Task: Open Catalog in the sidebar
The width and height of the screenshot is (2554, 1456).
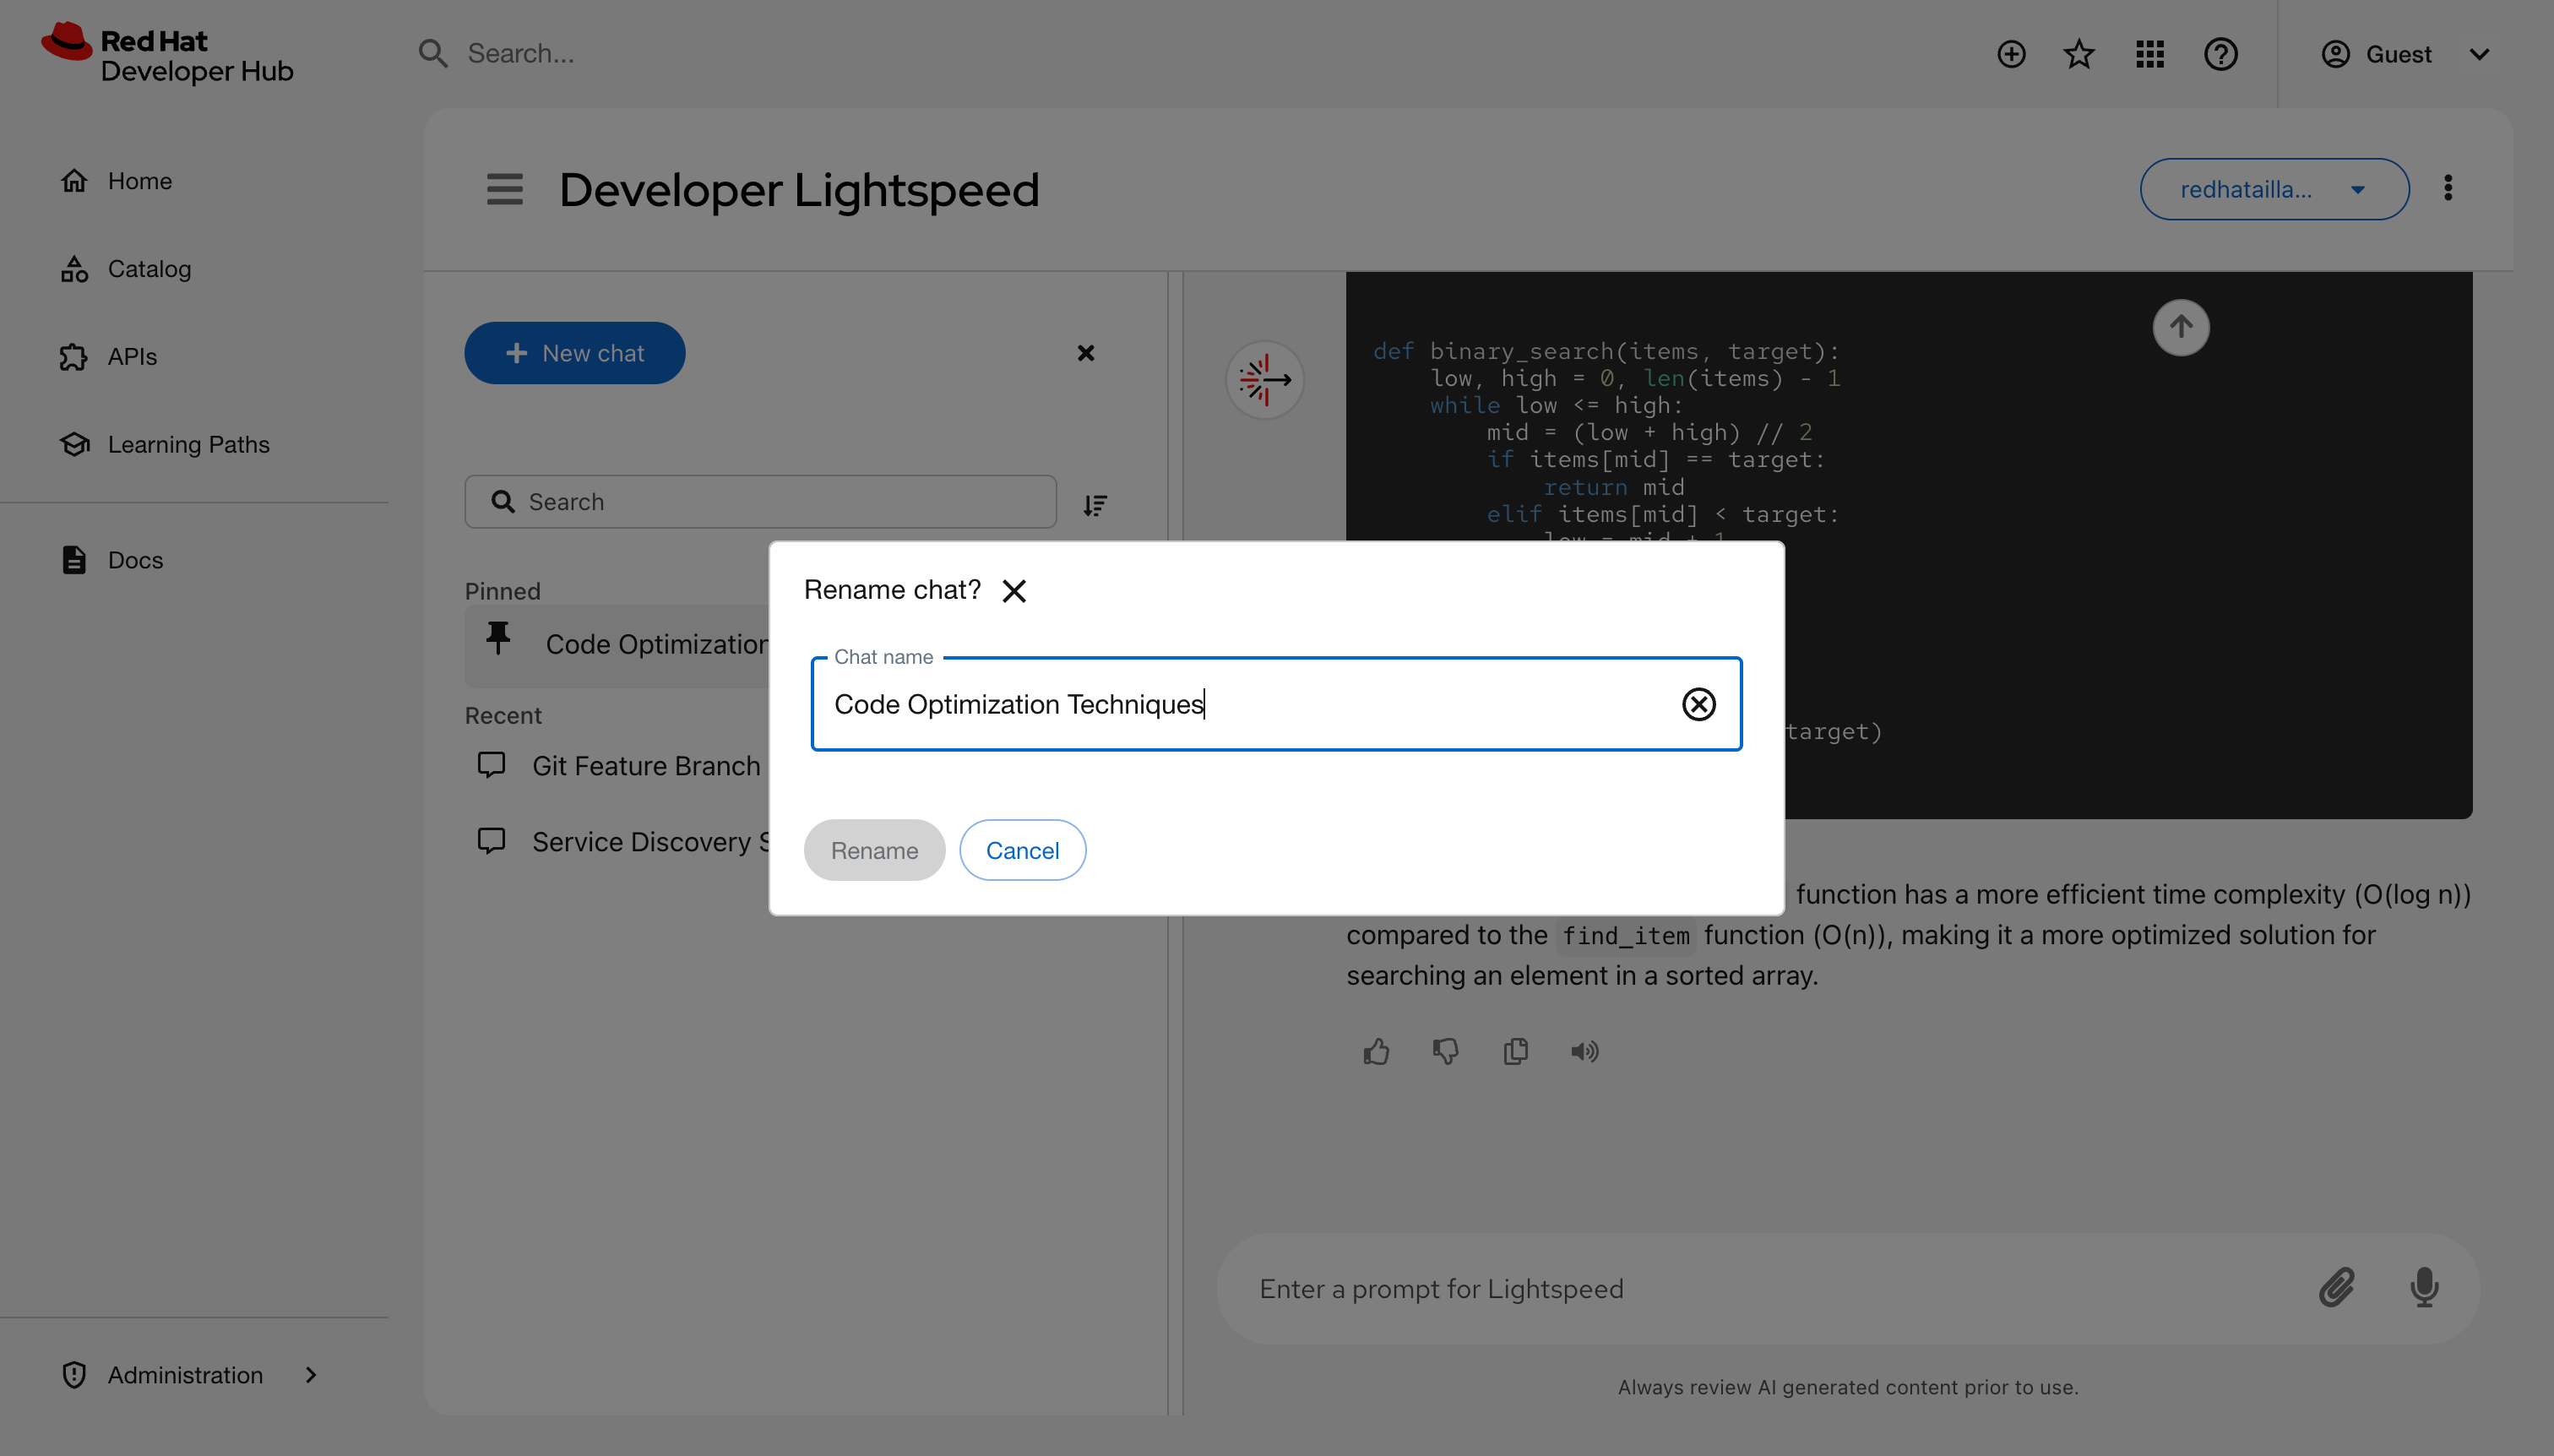Action: [149, 269]
